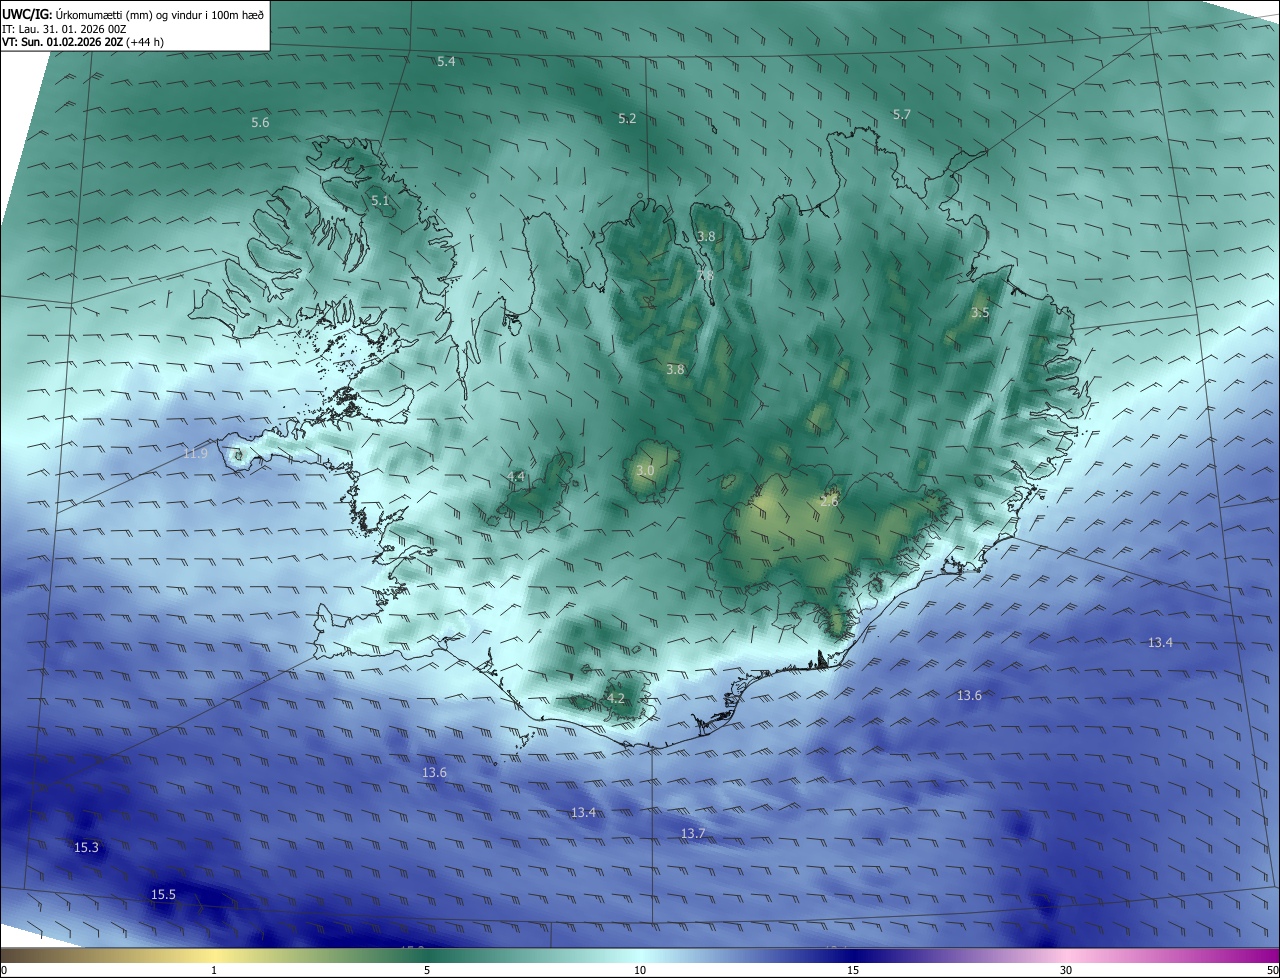Click the 'VT: Sun. 01.02.2026 20Z (+44 h)' line

coord(83,43)
